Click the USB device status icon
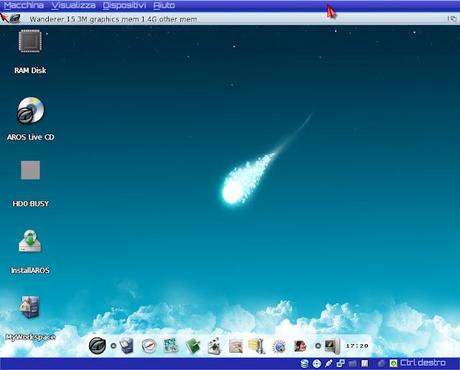Image resolution: width=460 pixels, height=370 pixels. coord(329,363)
